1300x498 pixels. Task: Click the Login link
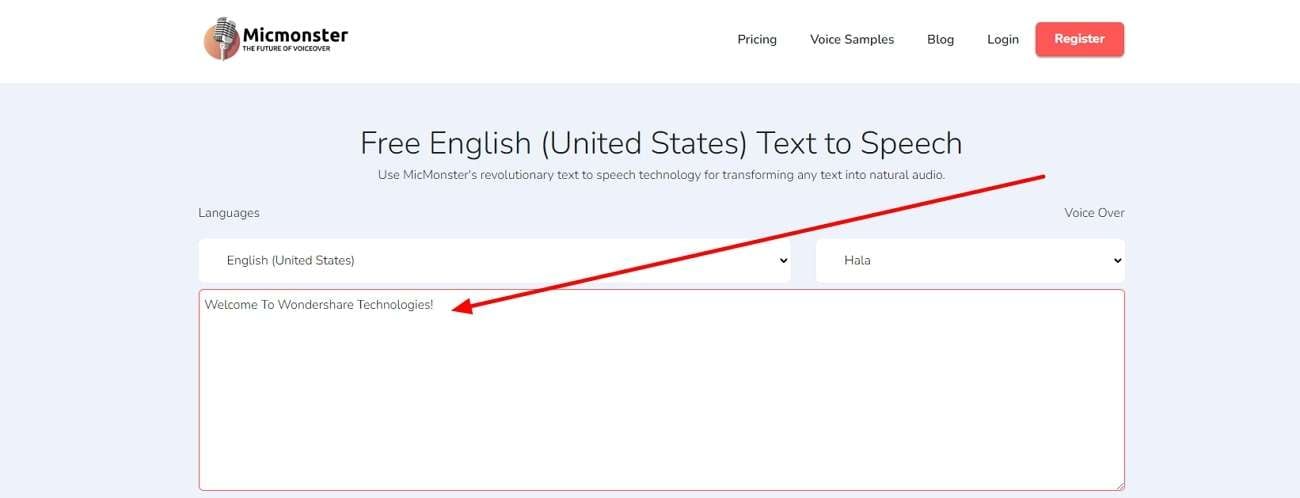tap(1002, 39)
